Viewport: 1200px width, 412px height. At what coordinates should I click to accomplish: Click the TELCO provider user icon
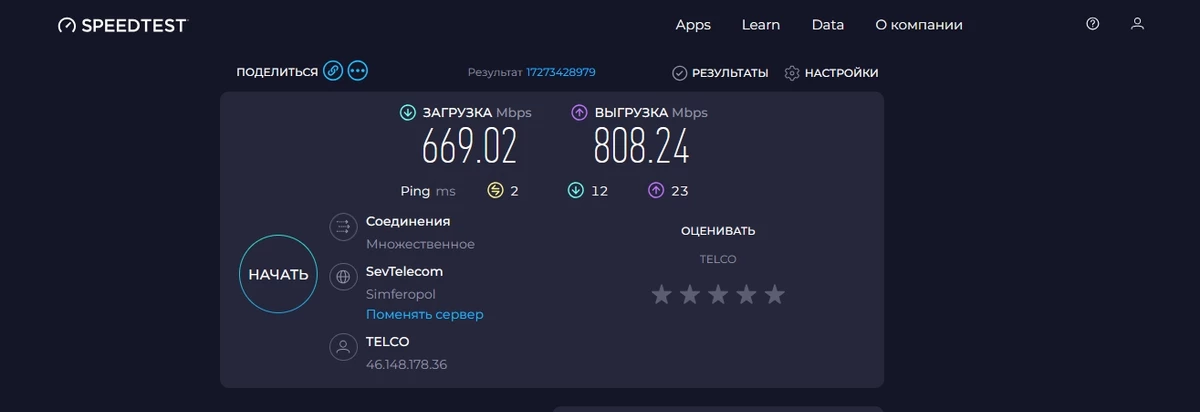343,347
